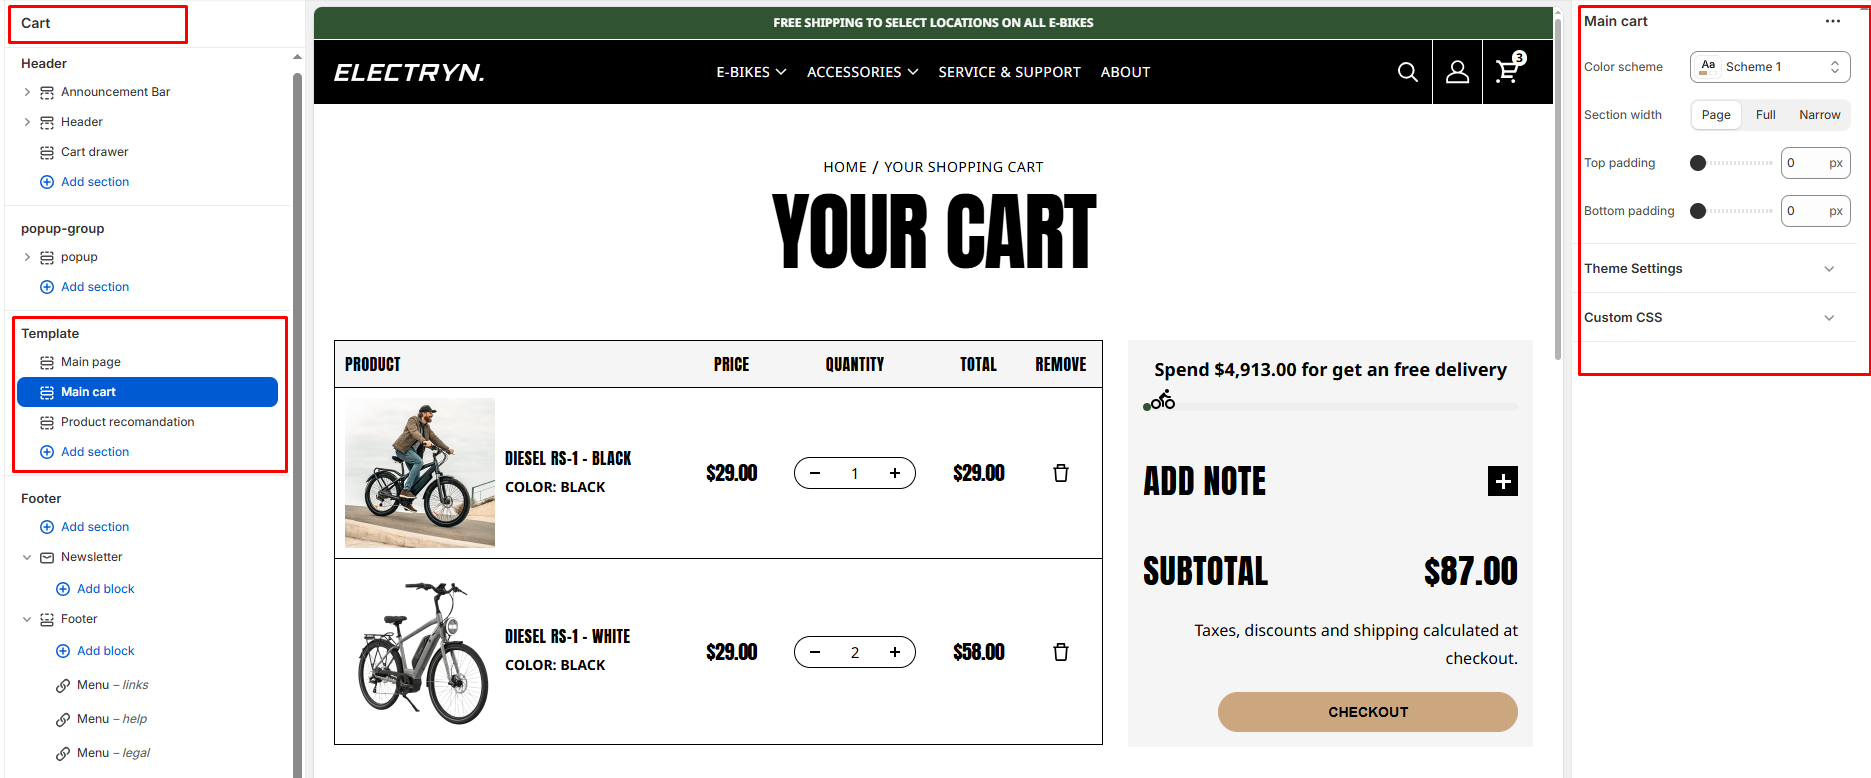Screen dimensions: 1871x778
Task: Click the Top padding slider handle
Action: coord(1698,163)
